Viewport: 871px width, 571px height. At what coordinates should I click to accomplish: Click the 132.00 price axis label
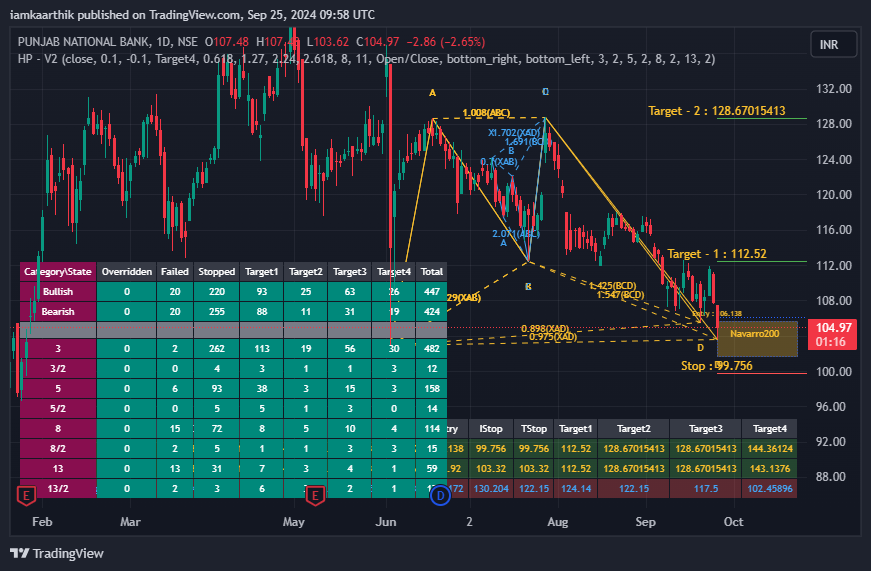coord(833,89)
